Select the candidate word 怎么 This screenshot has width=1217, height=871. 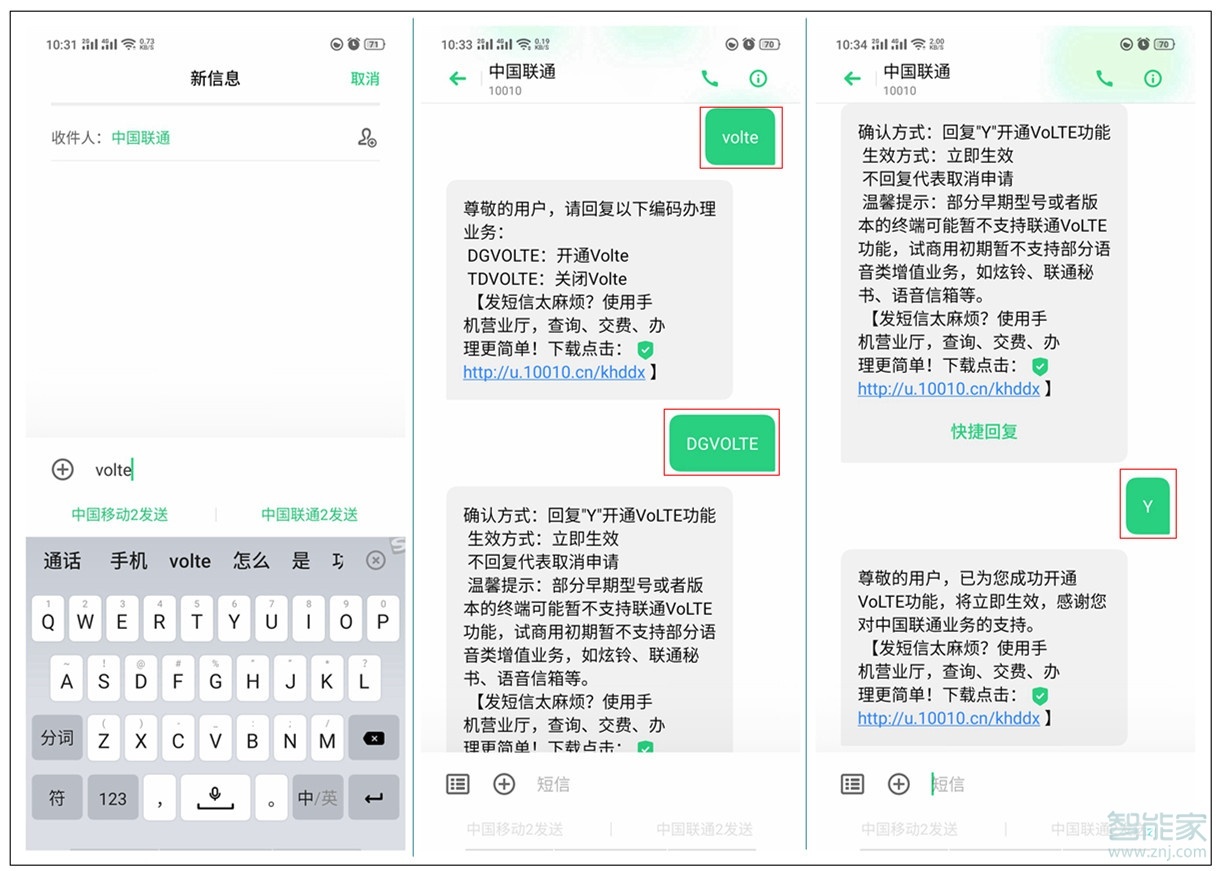[250, 560]
